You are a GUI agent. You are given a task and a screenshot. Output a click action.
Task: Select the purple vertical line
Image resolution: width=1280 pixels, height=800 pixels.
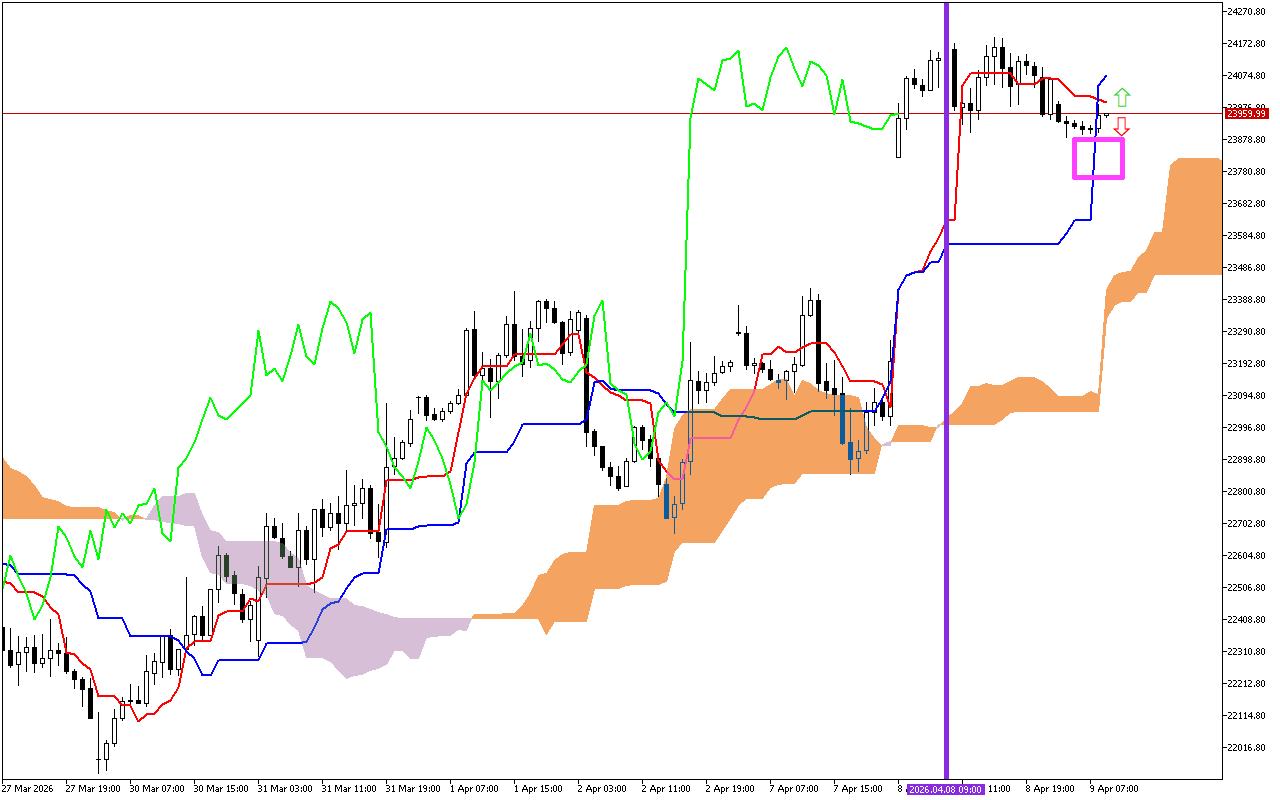click(x=946, y=400)
